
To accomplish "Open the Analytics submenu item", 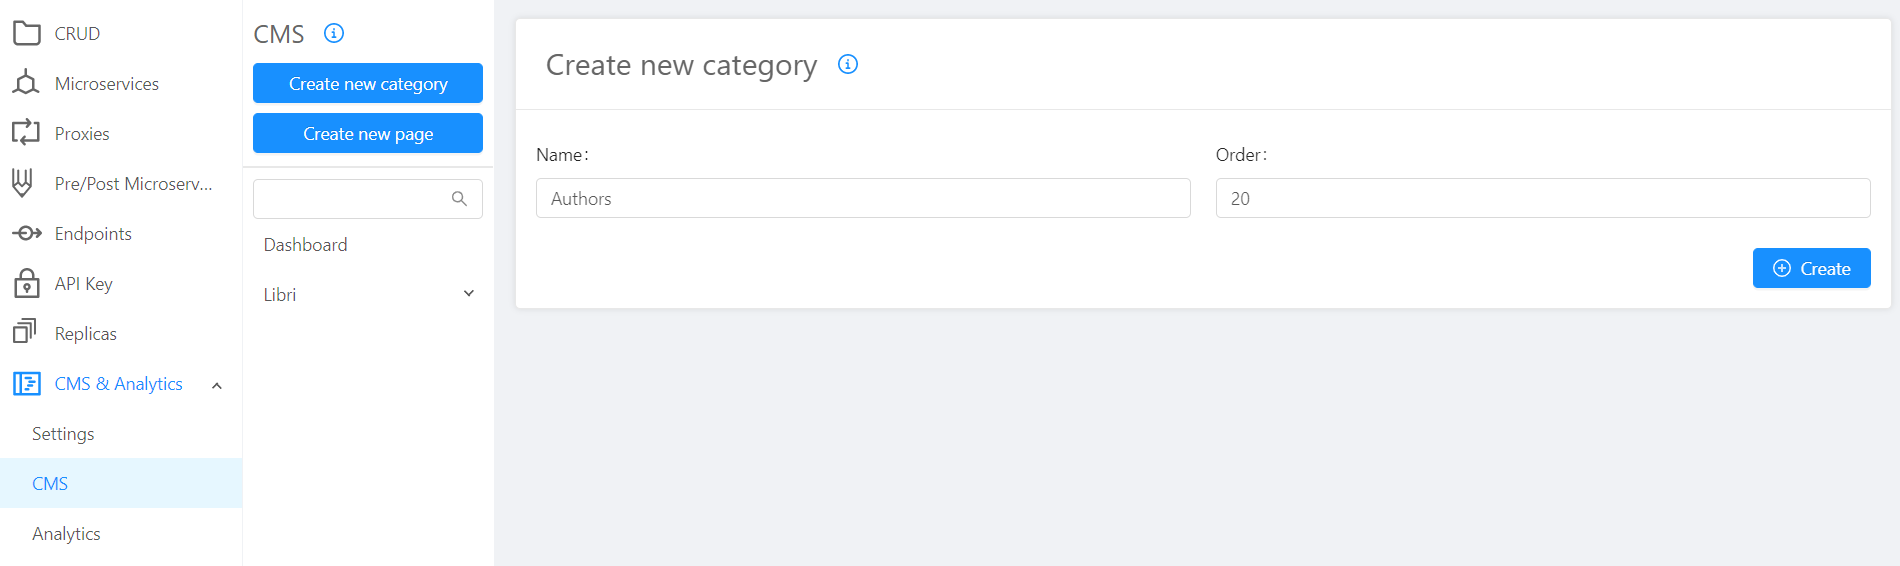I will 66,533.
